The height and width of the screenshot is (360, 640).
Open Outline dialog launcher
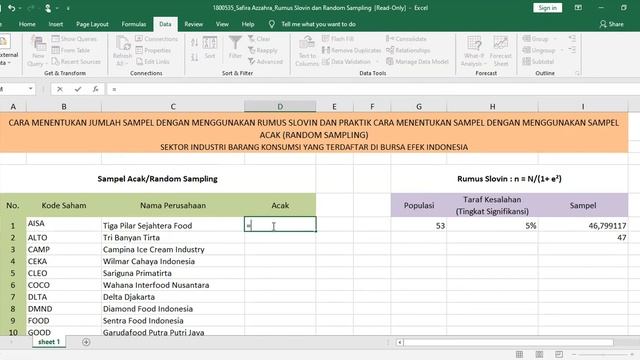point(577,73)
